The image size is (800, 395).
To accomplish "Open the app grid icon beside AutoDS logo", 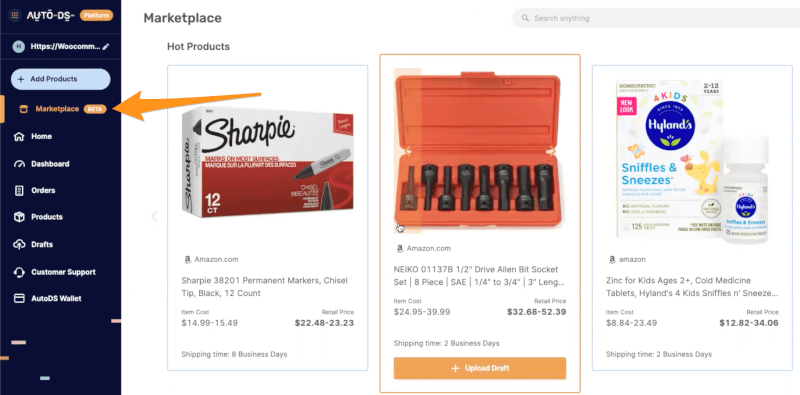I will (15, 15).
